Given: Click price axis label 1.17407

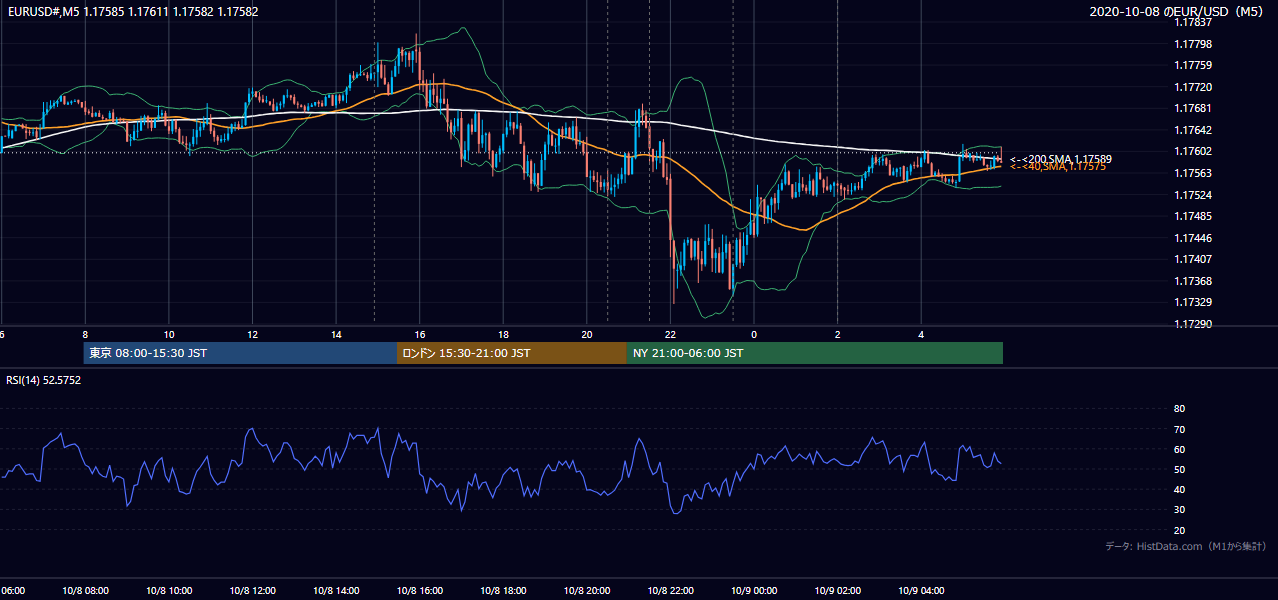Looking at the screenshot, I should click(x=1193, y=259).
